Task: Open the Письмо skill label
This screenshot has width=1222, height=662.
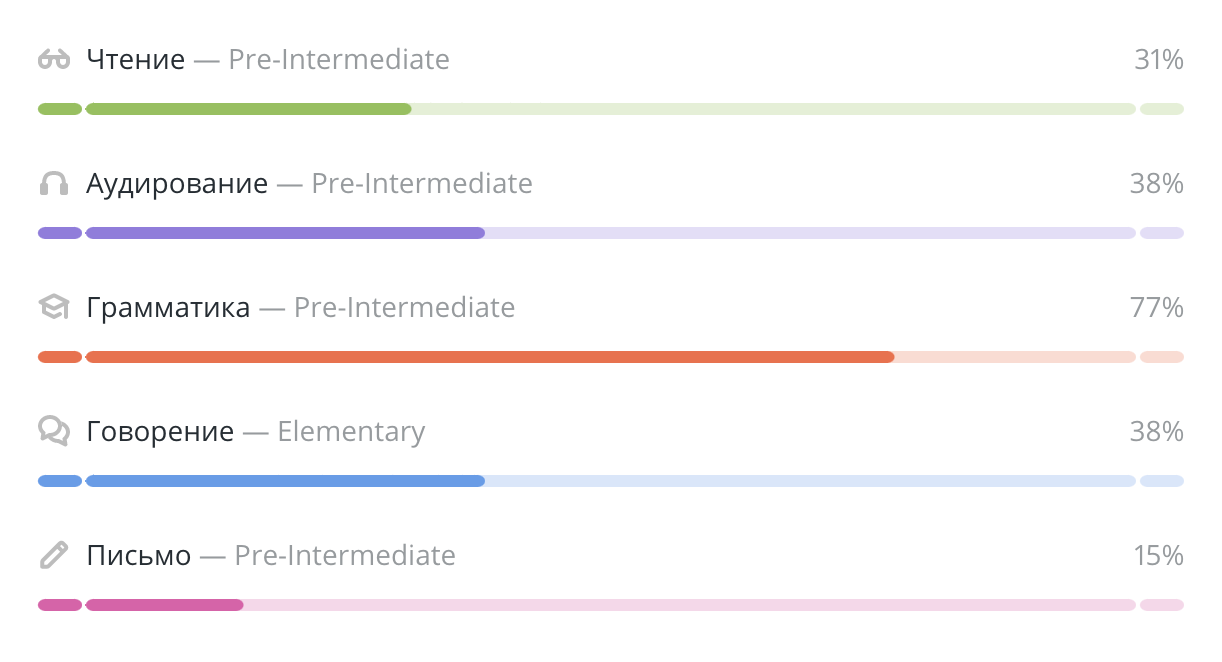Action: click(x=139, y=556)
